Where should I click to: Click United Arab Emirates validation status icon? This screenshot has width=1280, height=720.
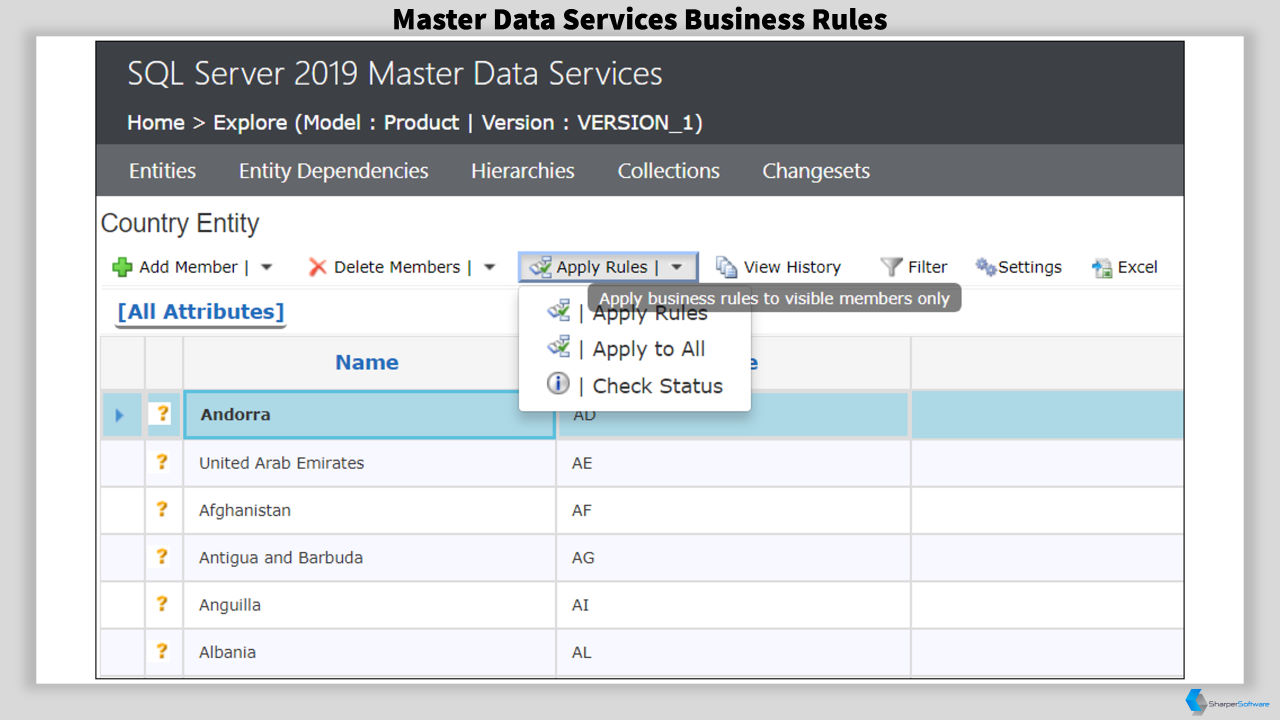(x=162, y=462)
